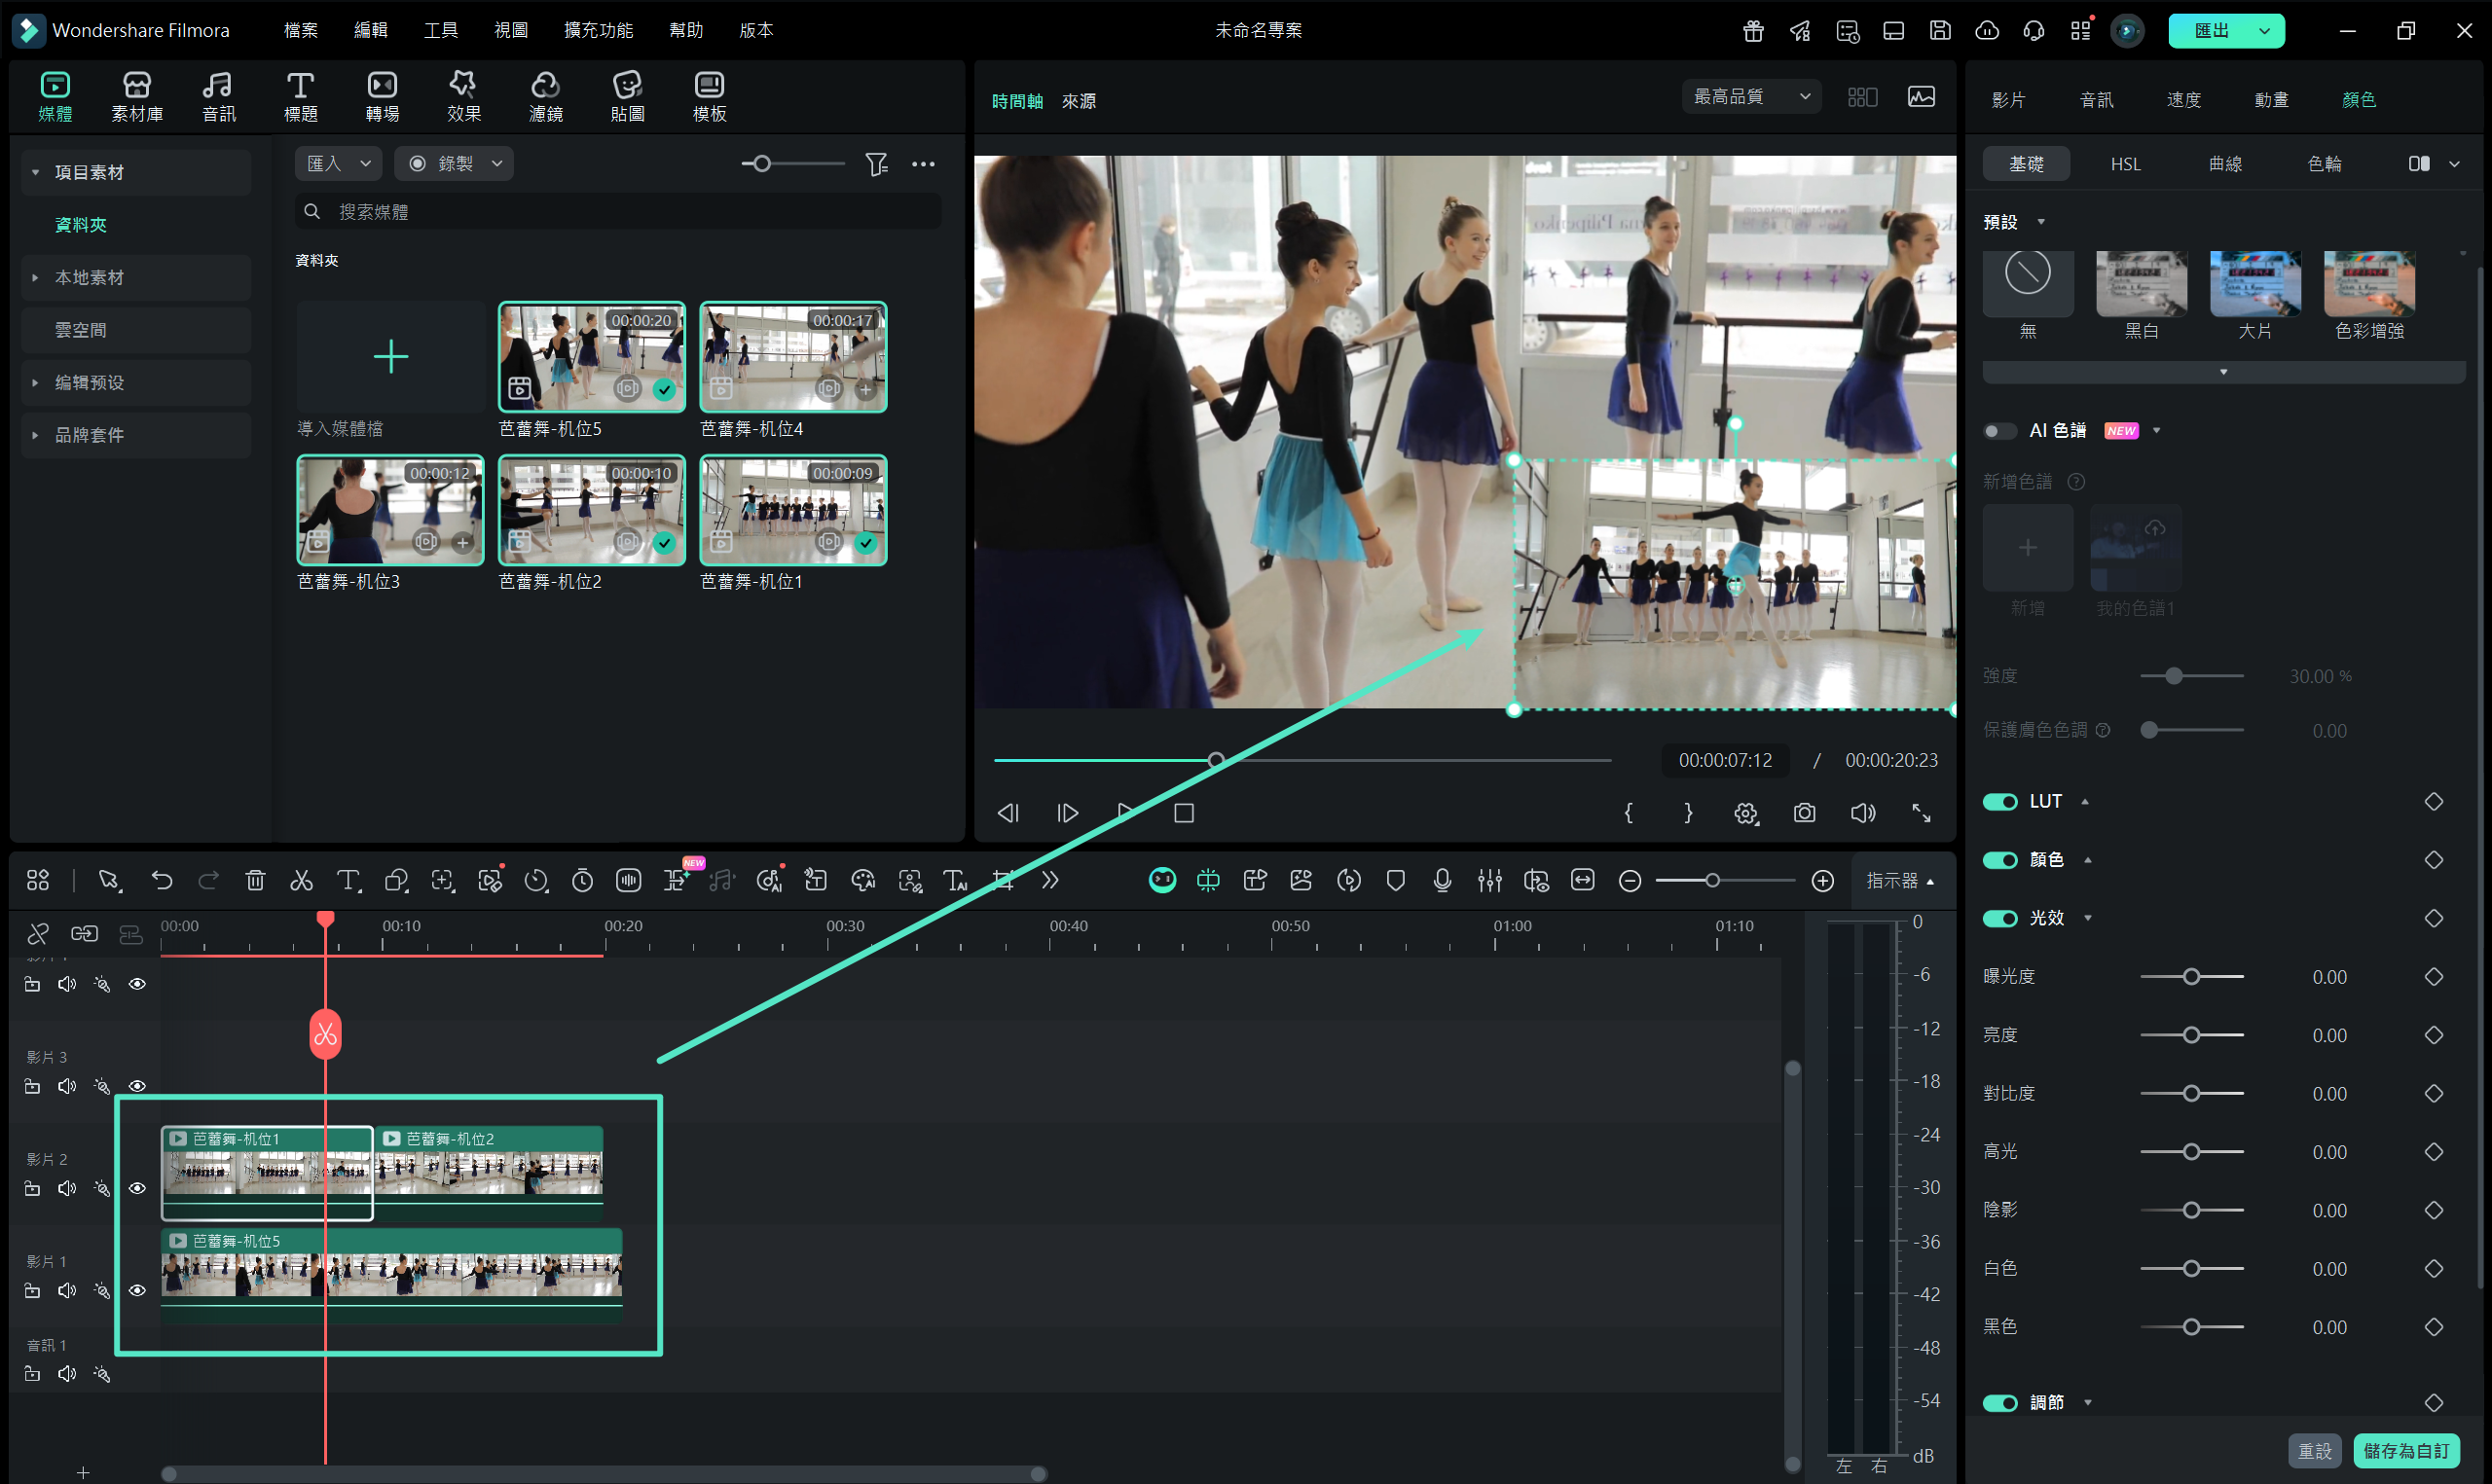
Task: Open the 匯入 import dropdown
Action: (x=338, y=163)
